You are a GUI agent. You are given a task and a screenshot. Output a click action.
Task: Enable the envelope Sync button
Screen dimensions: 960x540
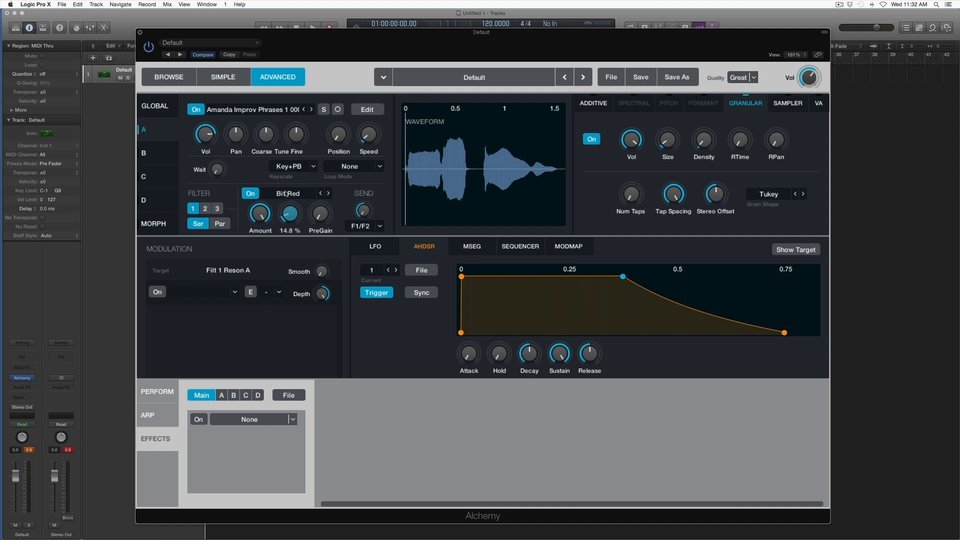click(x=421, y=293)
